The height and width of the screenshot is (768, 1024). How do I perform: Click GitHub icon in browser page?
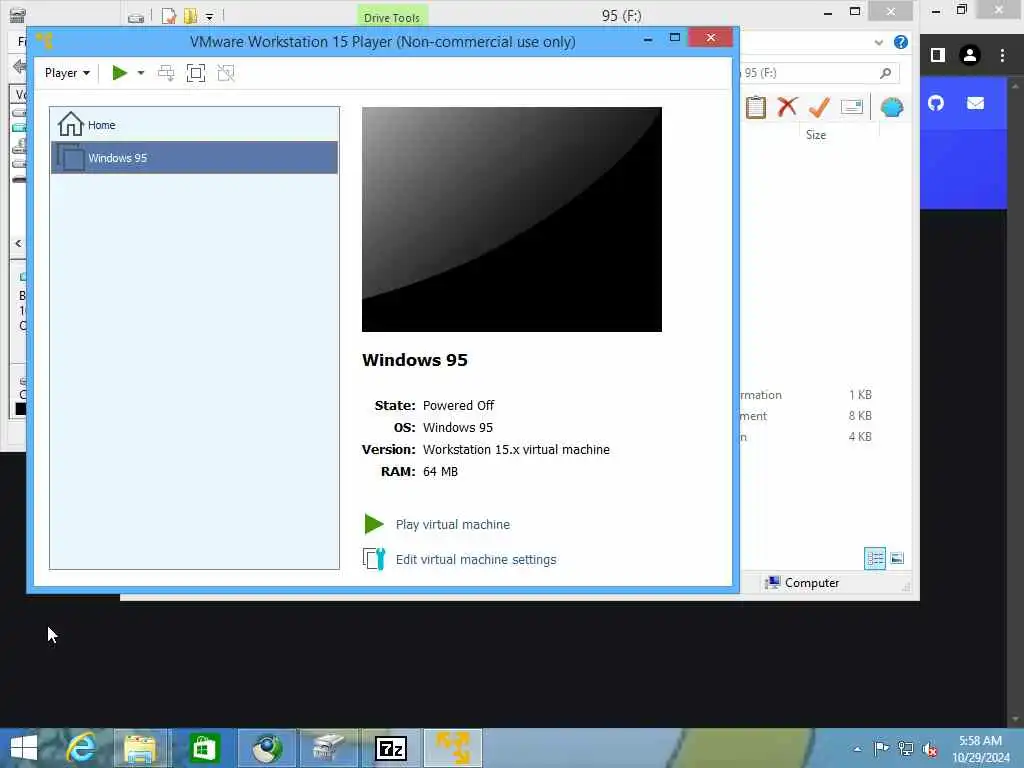click(x=936, y=103)
